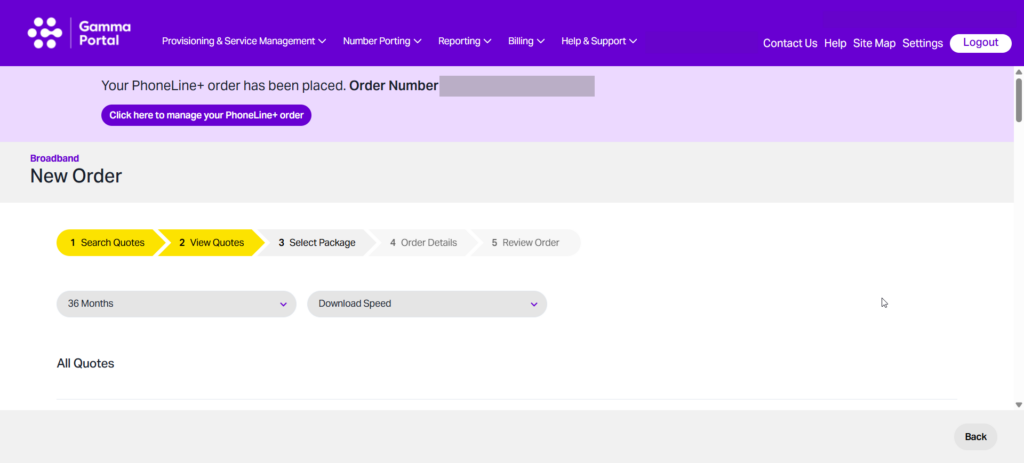Viewport: 1024px width, 463px height.
Task: Go to step 1 Search Quotes
Action: pyautogui.click(x=108, y=243)
